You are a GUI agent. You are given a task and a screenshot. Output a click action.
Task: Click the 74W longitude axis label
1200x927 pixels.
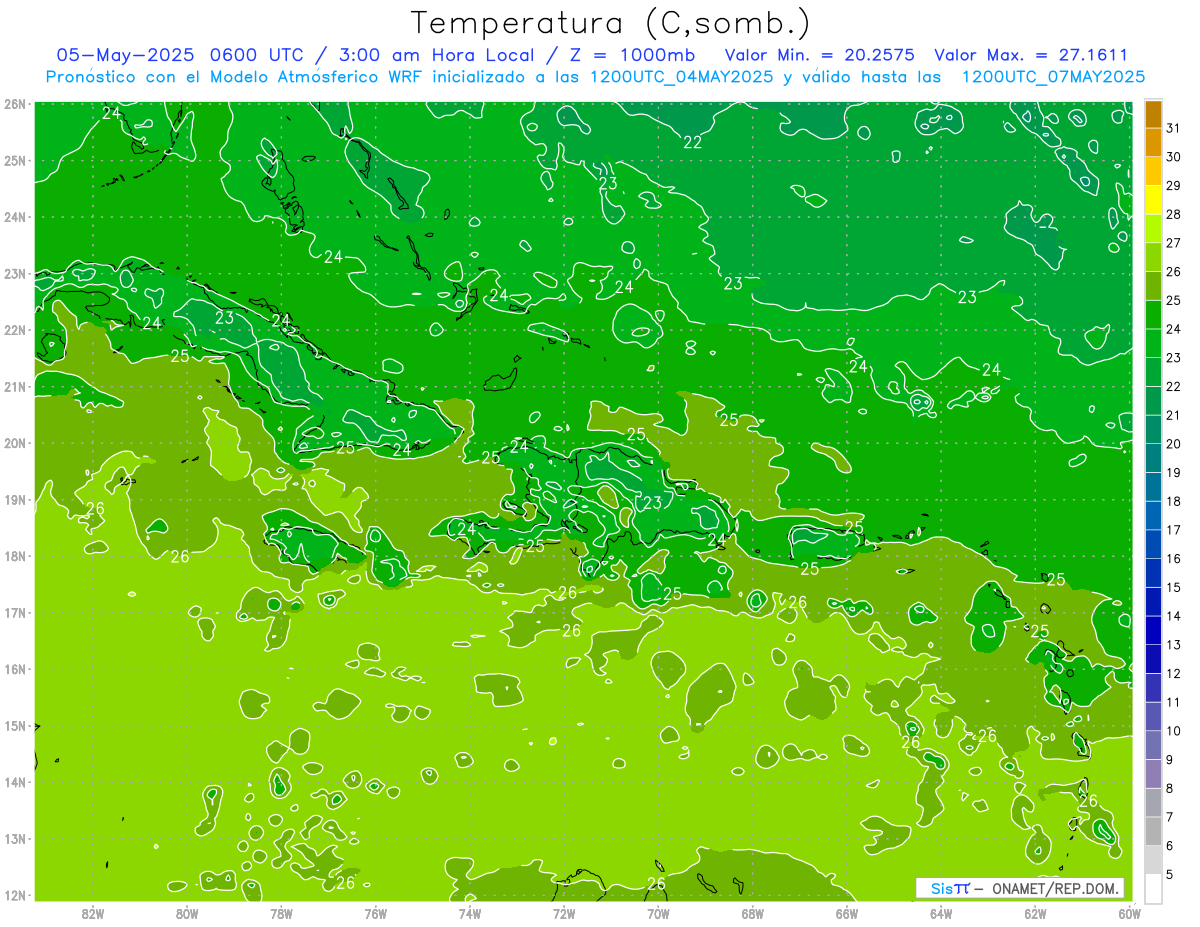click(x=470, y=912)
